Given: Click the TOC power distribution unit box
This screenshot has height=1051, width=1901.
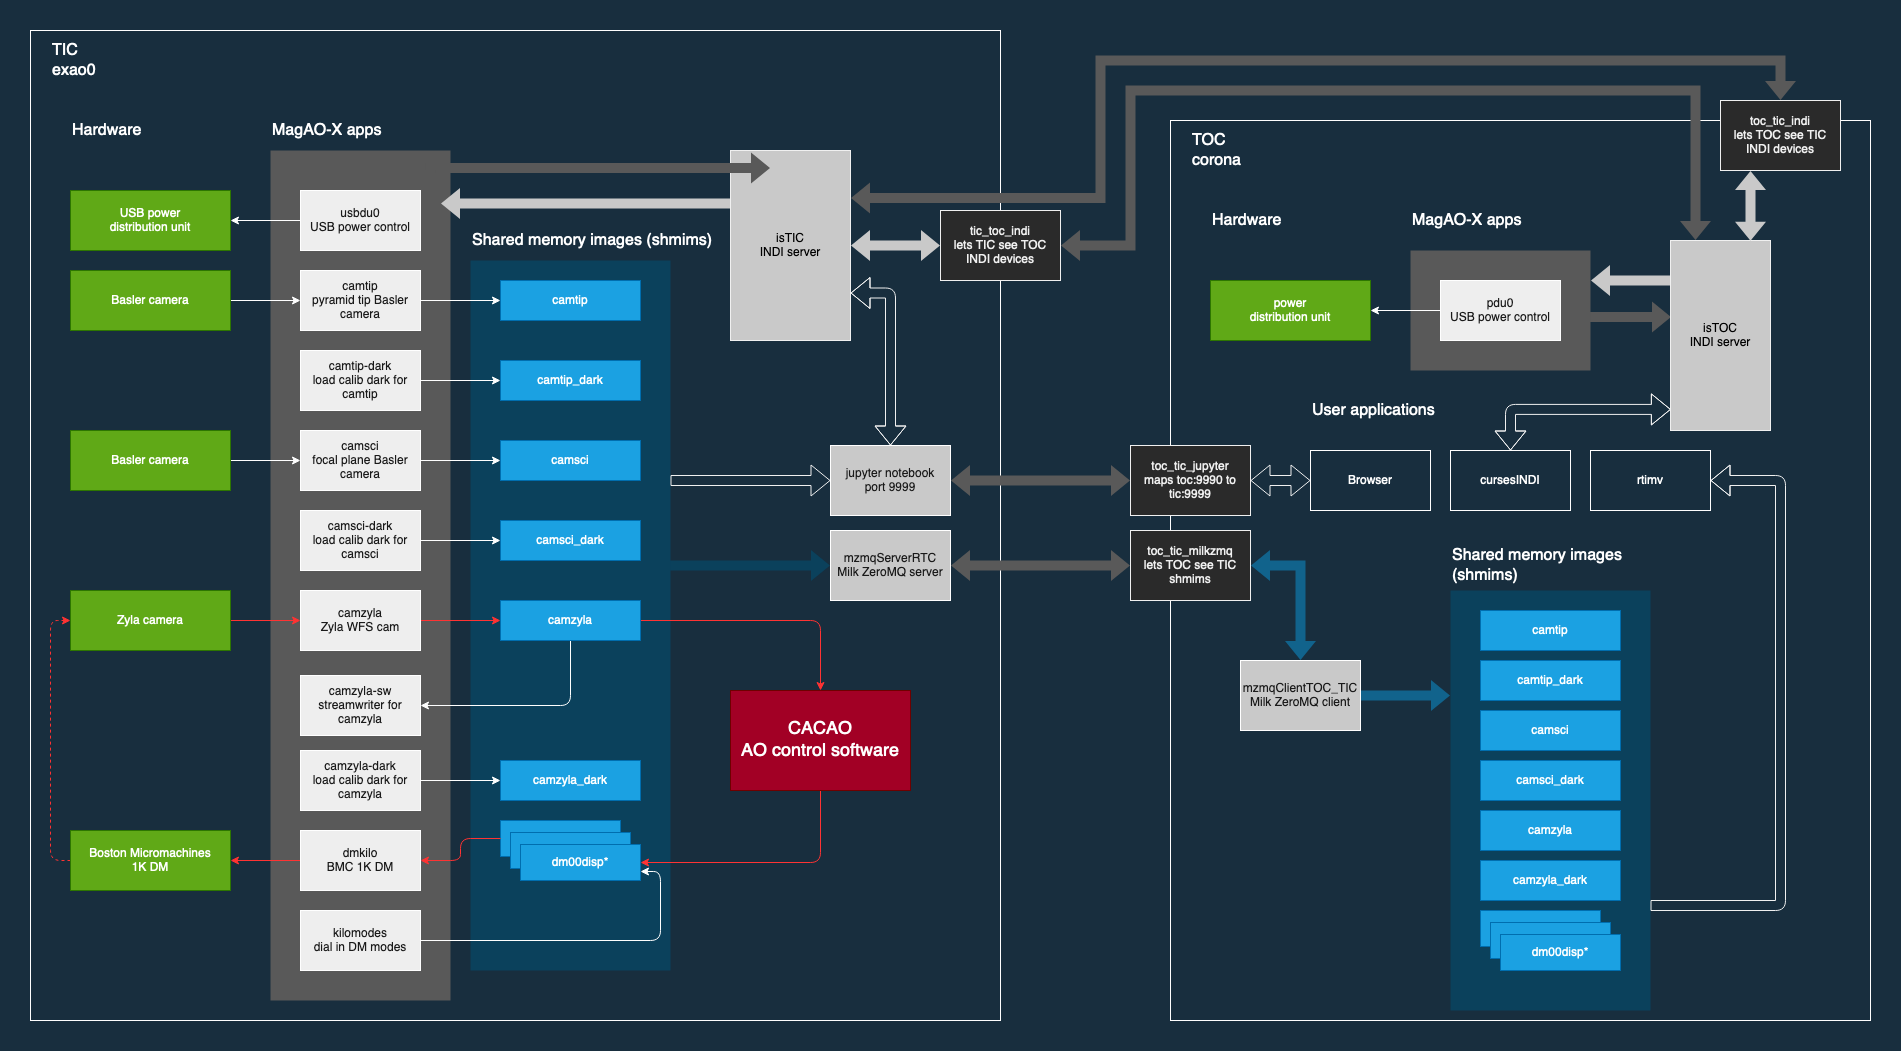Looking at the screenshot, I should (1290, 310).
